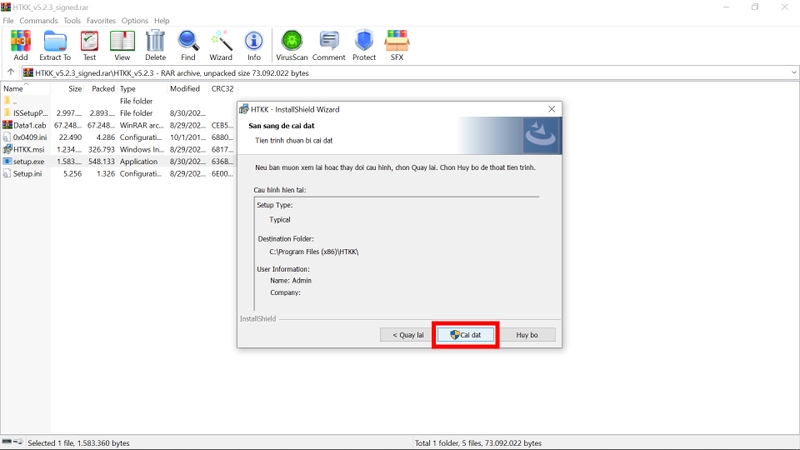
Task: Start VirusScan on archive
Action: [x=292, y=45]
